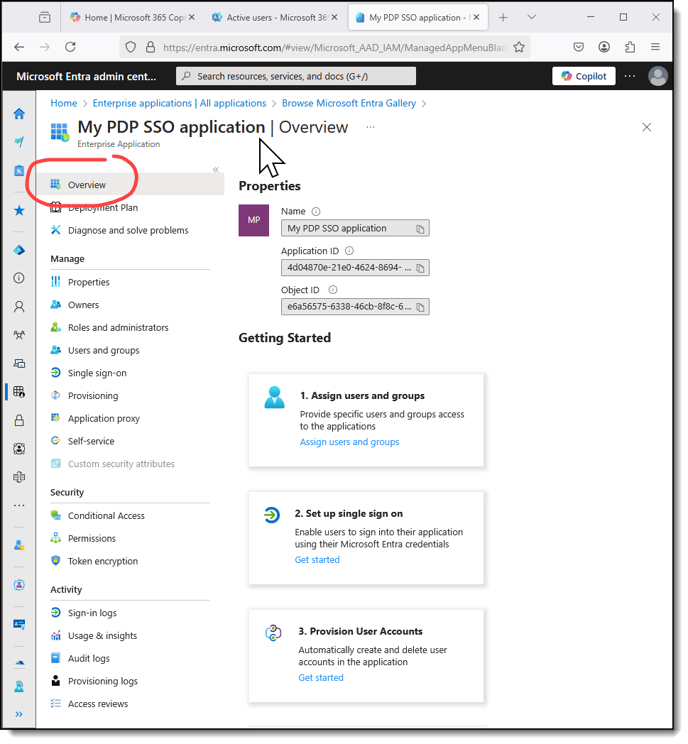Copy the Application ID value
688x744 pixels.
(x=420, y=268)
